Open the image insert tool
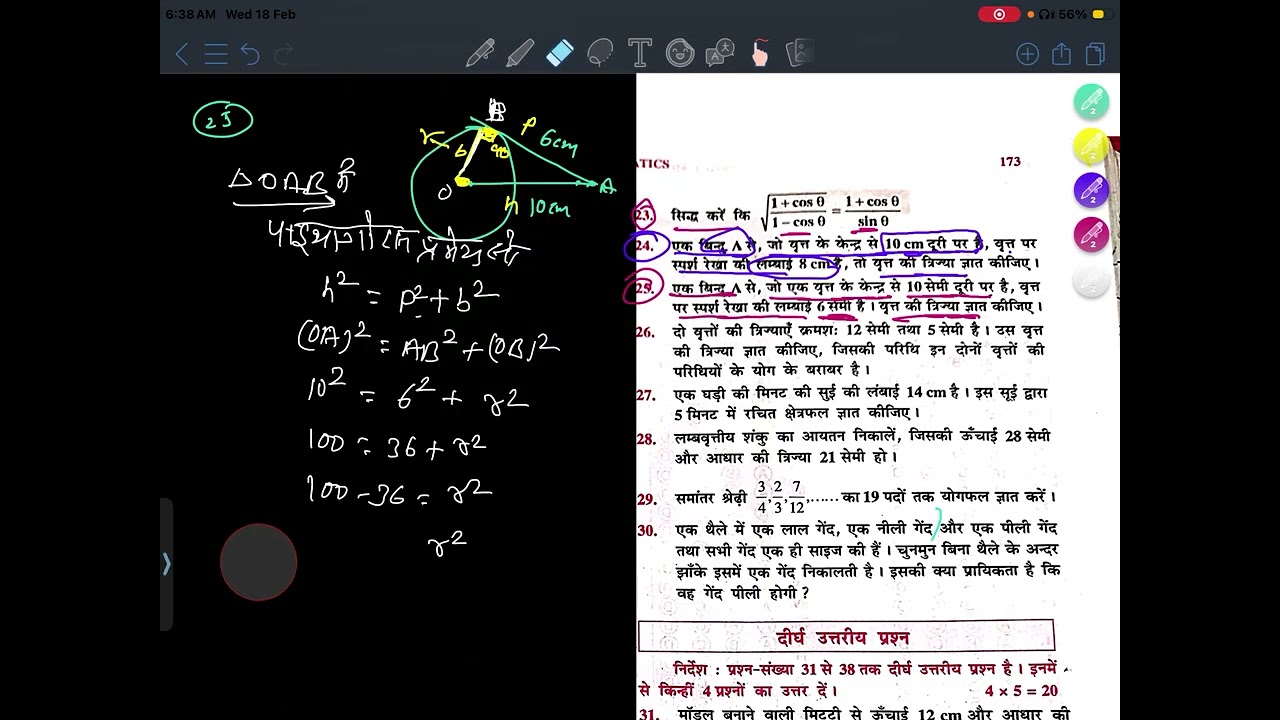The width and height of the screenshot is (1280, 720). 798,53
